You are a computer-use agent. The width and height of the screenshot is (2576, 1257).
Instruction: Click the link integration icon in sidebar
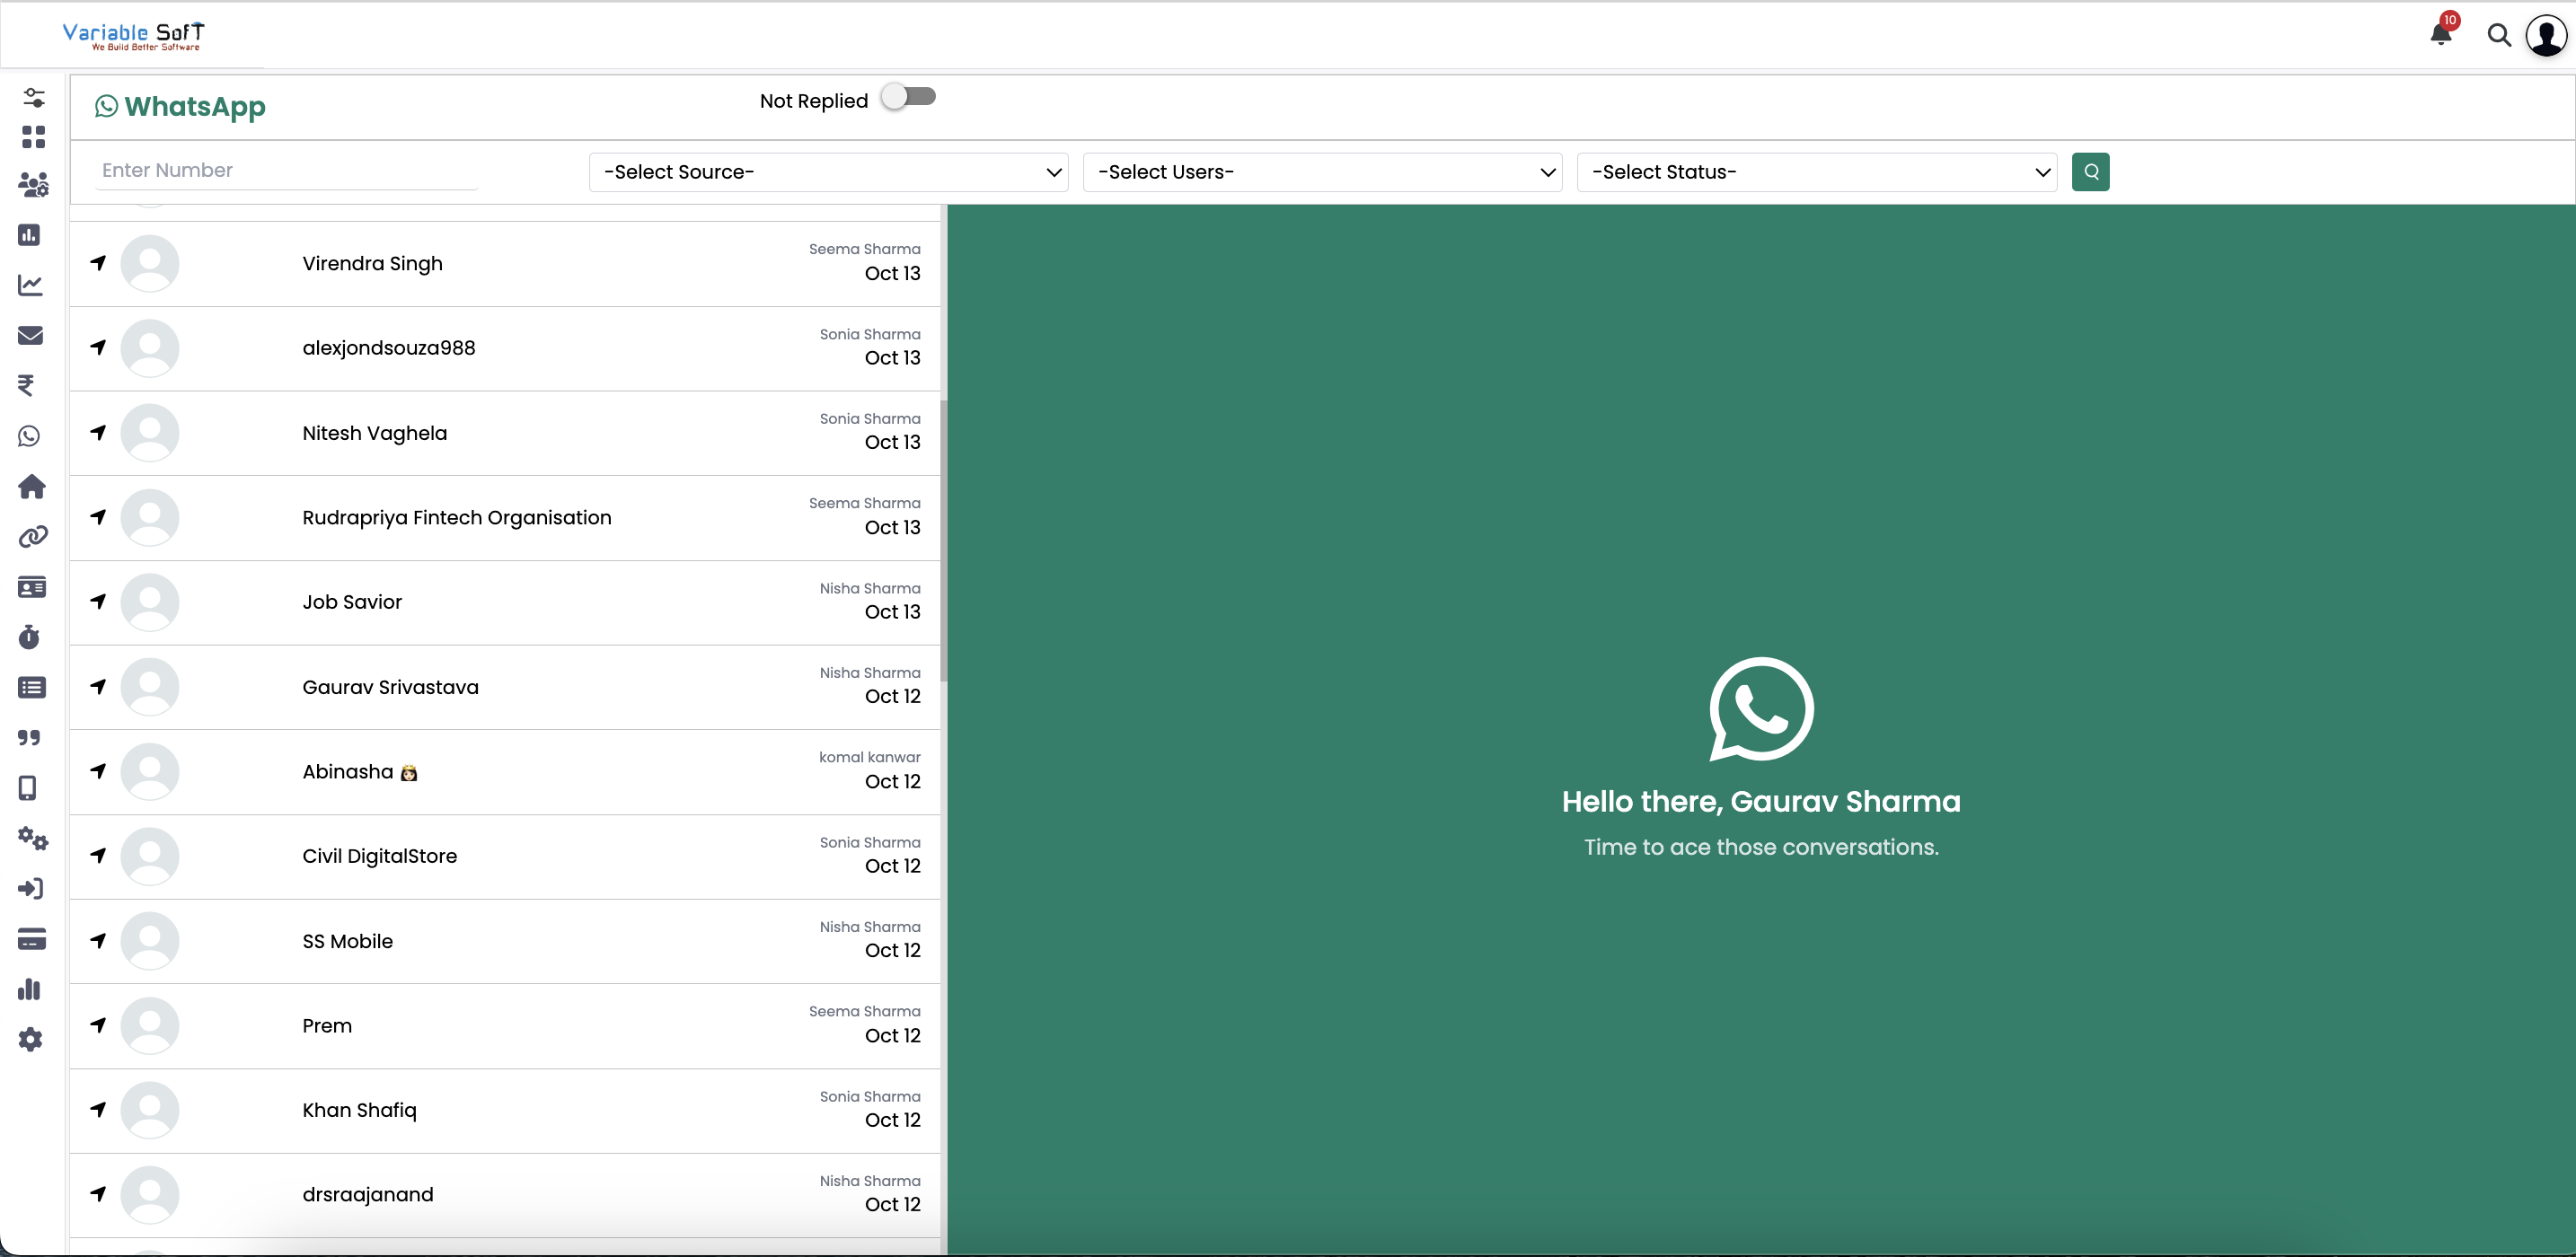tap(33, 536)
